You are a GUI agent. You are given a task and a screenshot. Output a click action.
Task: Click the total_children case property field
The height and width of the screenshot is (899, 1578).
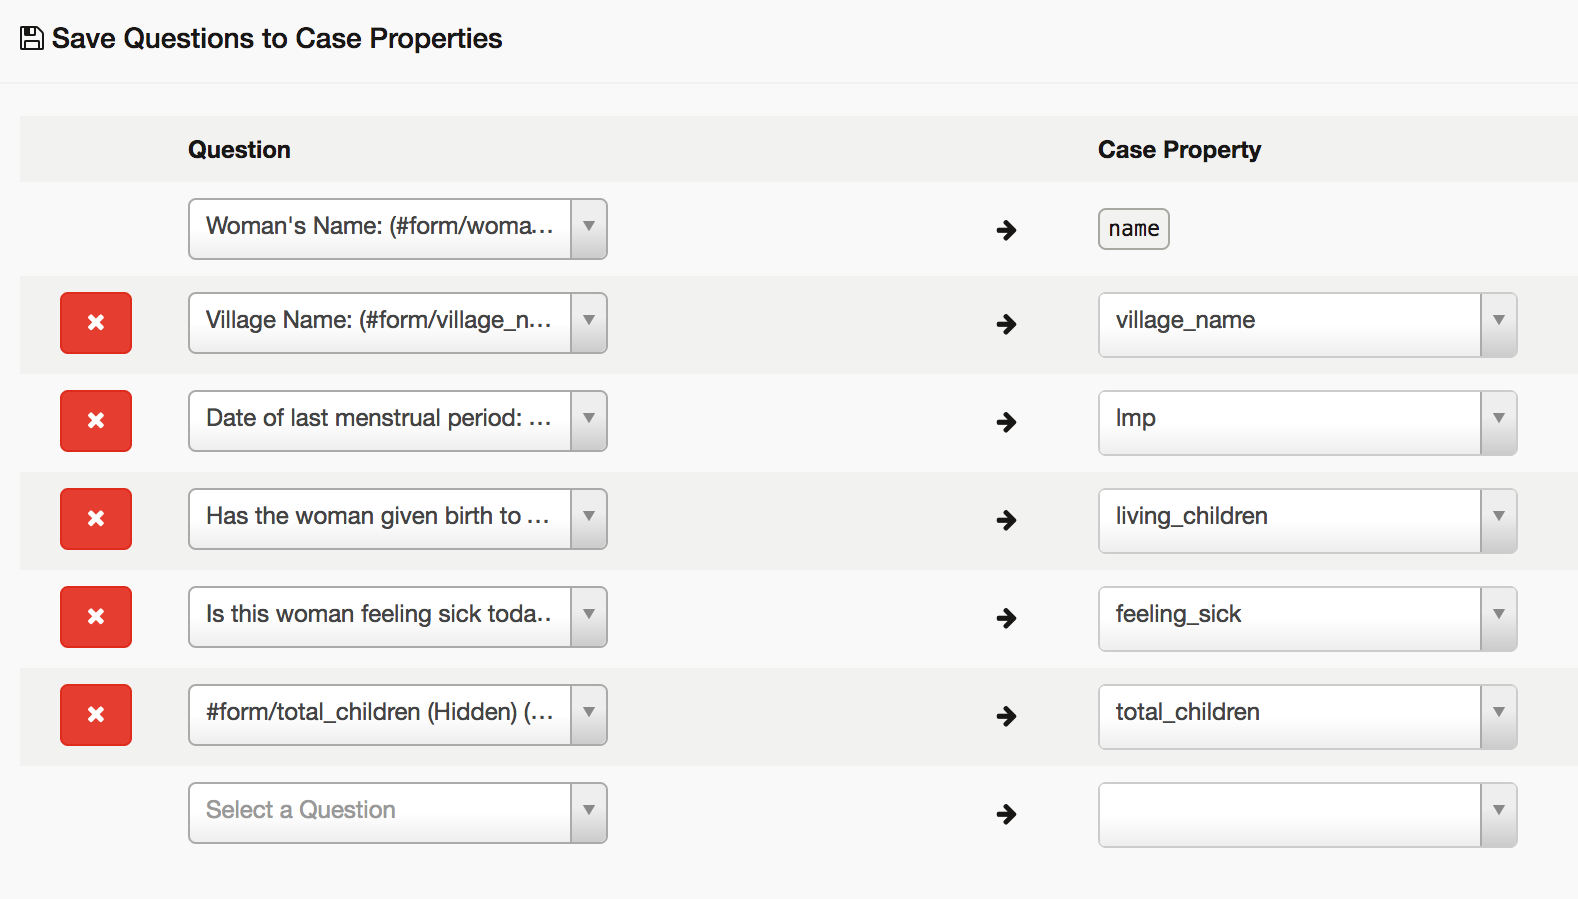[x=1289, y=717]
